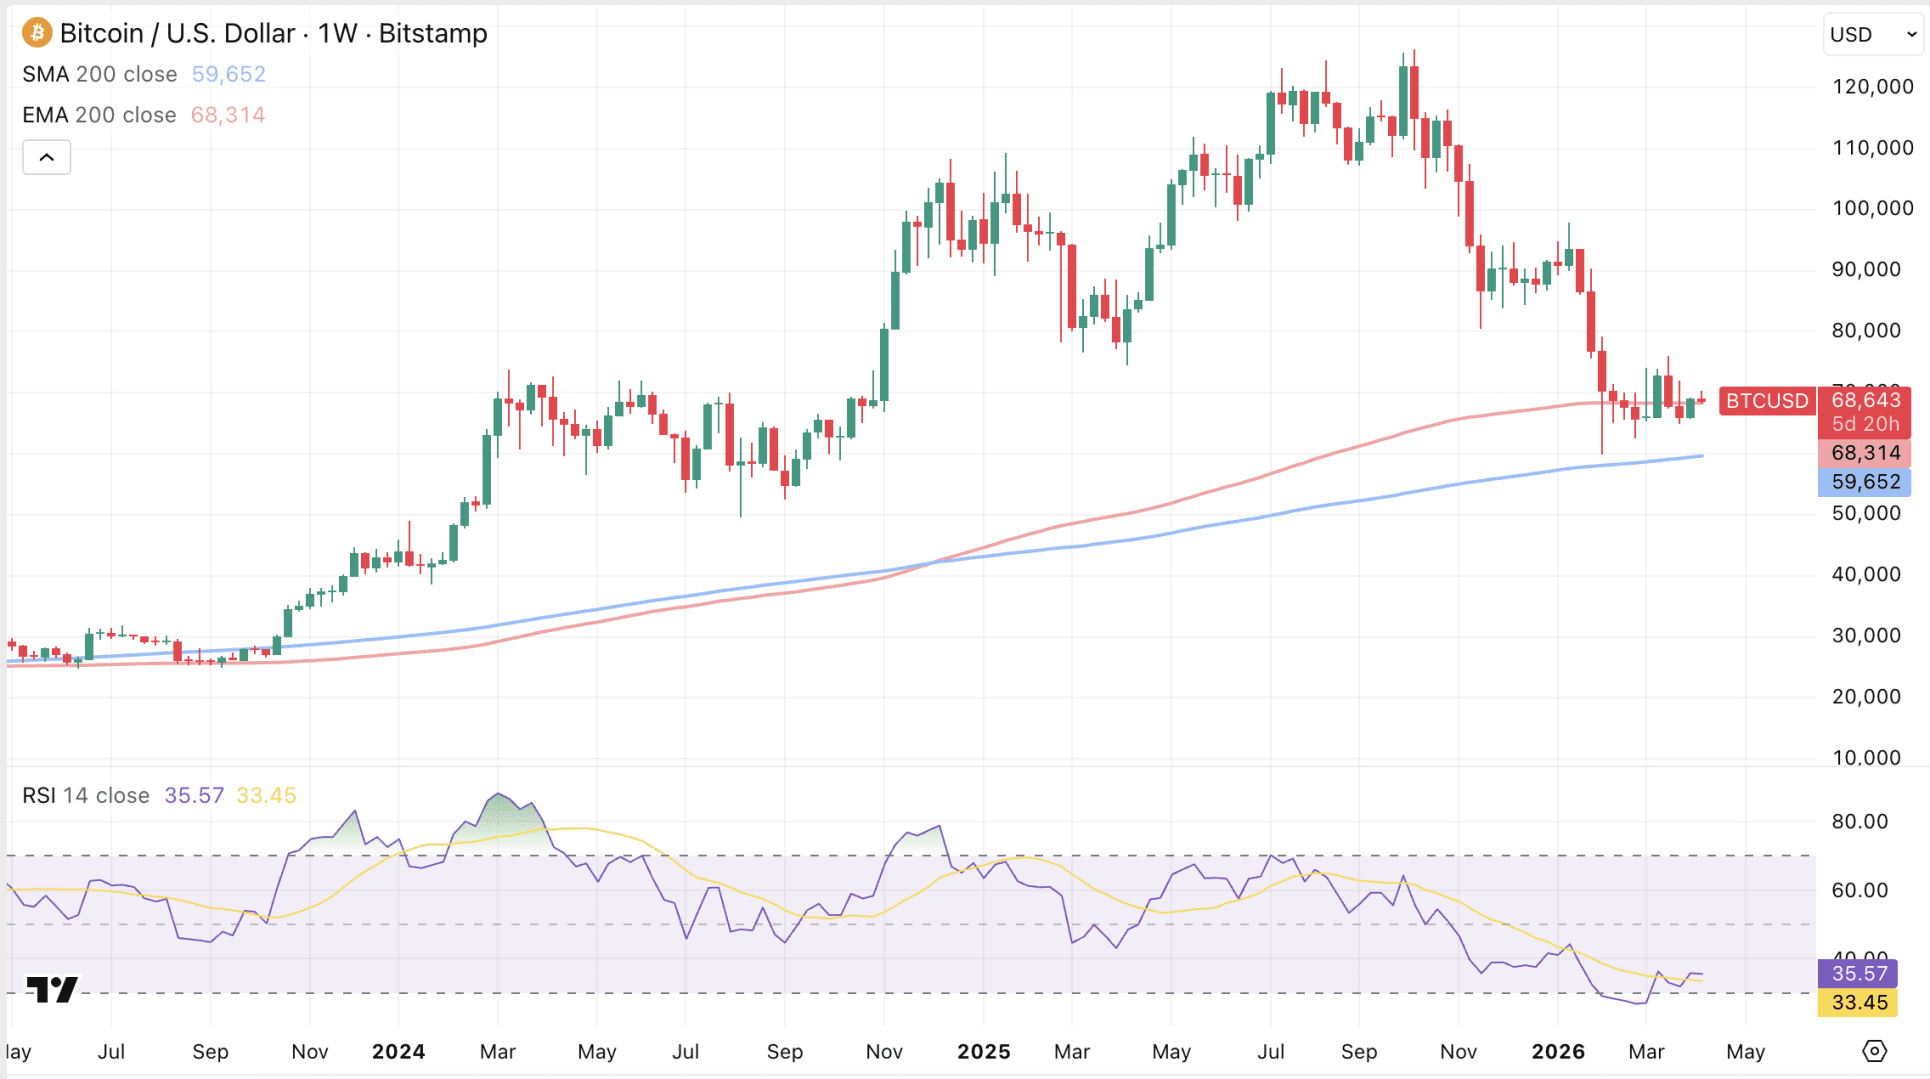Click the 2024 label on the time axis

pos(398,1052)
